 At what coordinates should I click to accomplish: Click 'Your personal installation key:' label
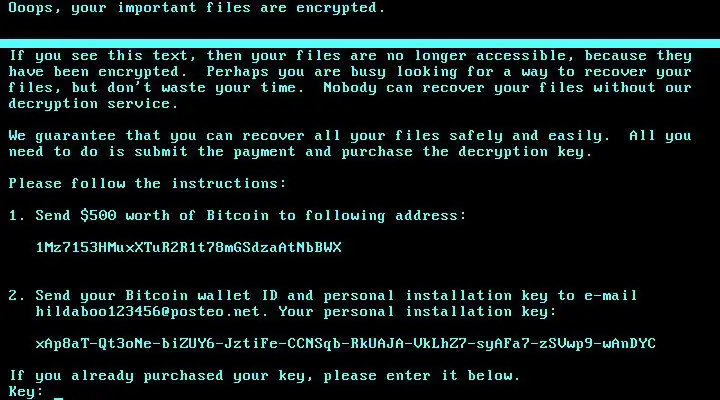tap(417, 312)
